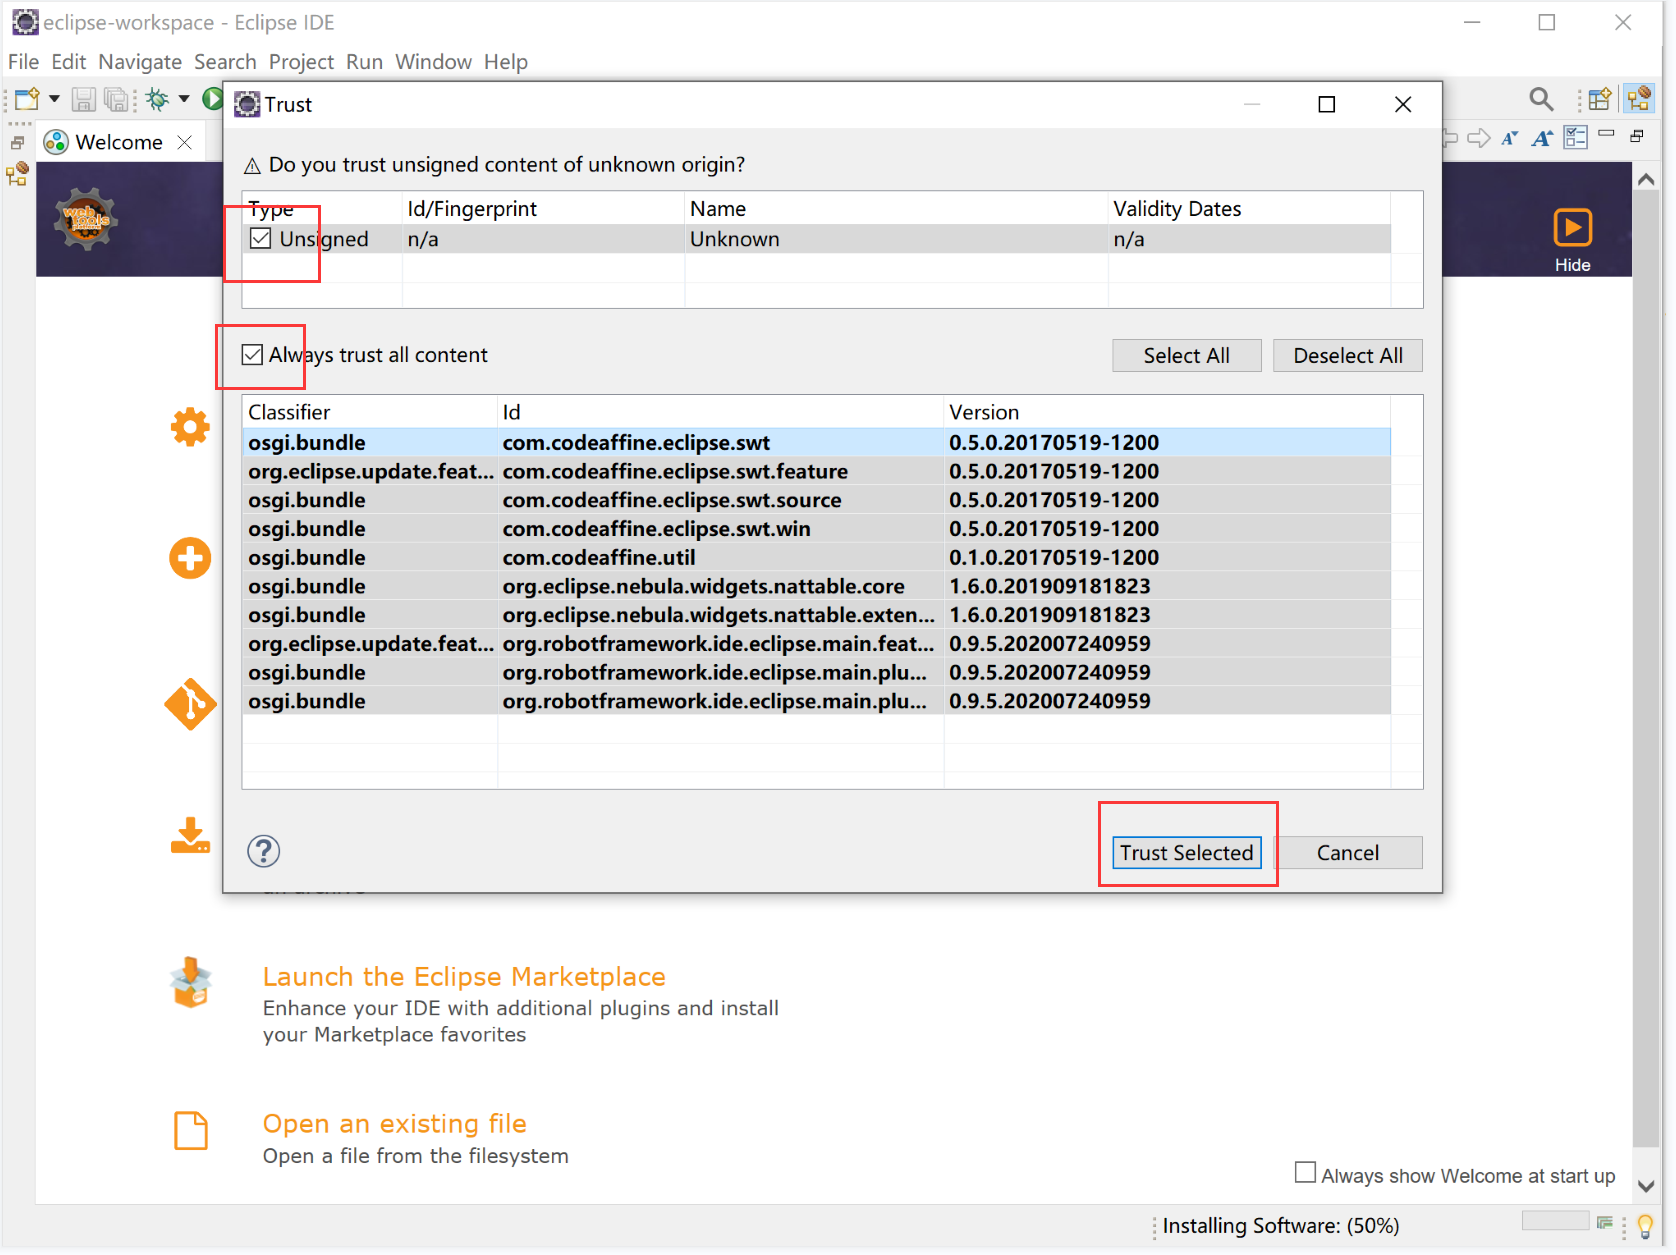1676x1255 pixels.
Task: Open the Window menu
Action: click(x=433, y=62)
